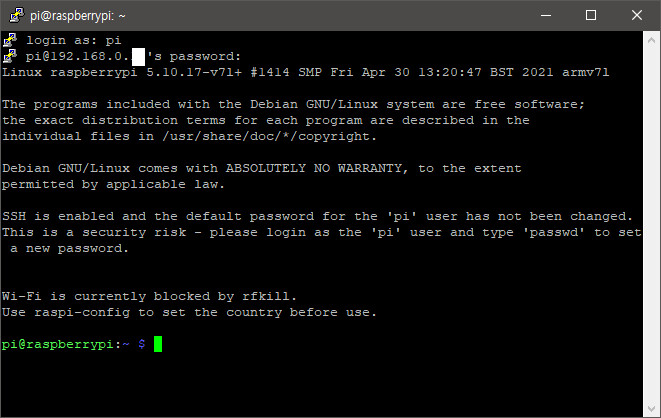Click the 'login as: pi' text
The image size is (661, 418).
71,40
